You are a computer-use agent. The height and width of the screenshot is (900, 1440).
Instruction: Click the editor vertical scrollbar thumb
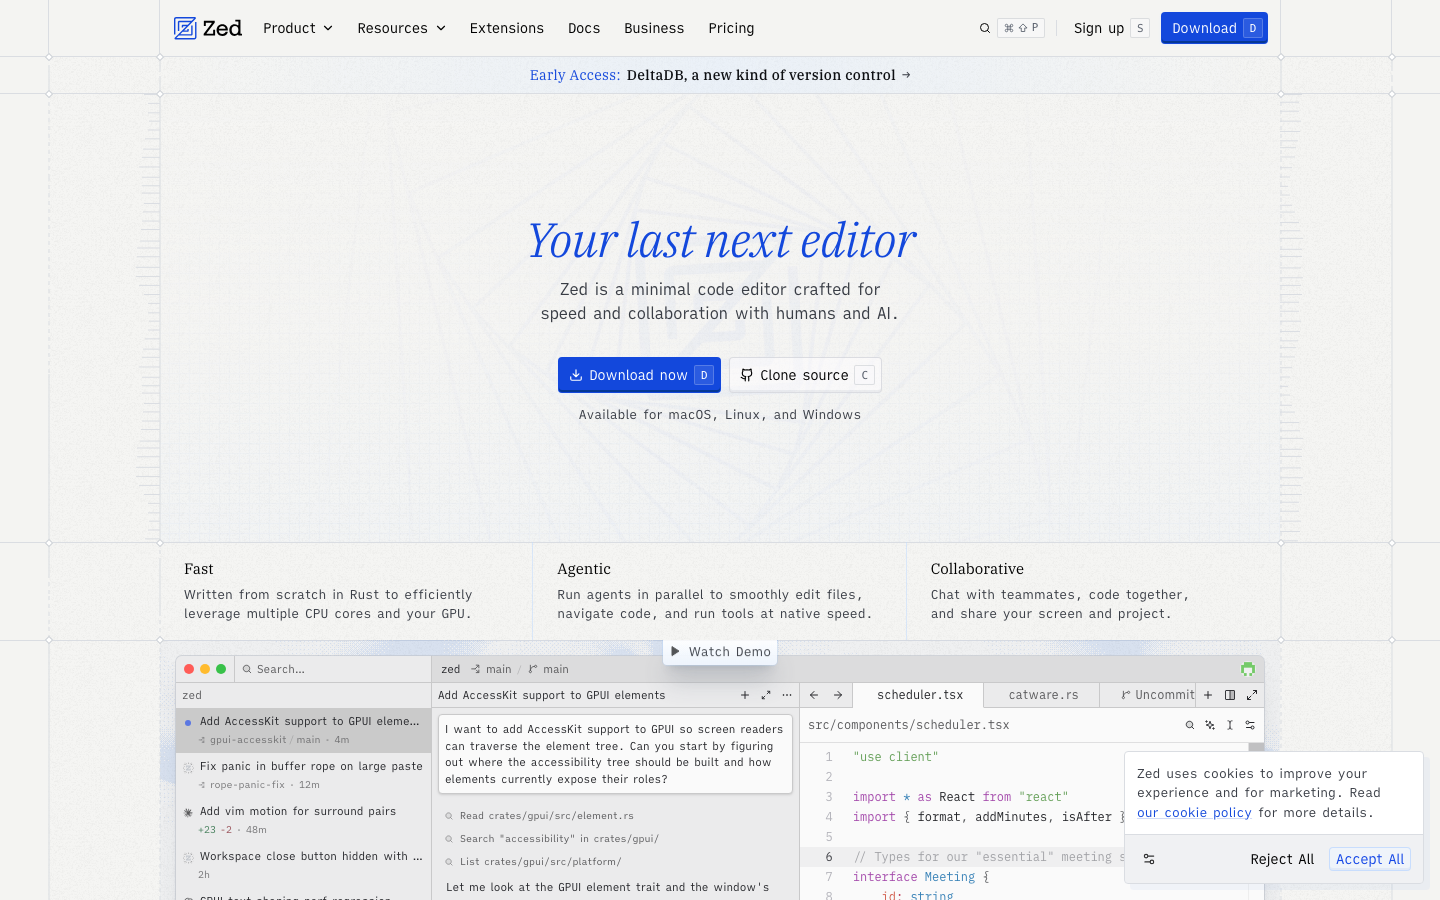click(x=1256, y=748)
